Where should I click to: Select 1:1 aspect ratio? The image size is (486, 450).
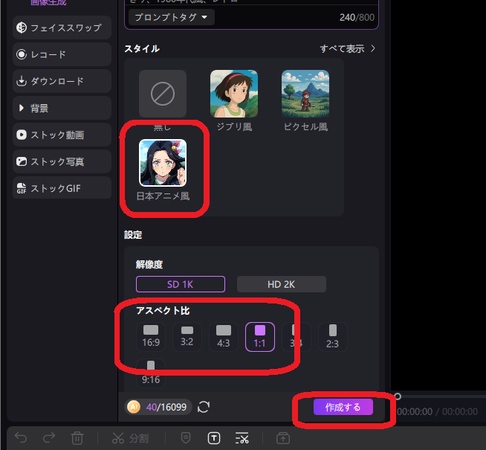260,337
